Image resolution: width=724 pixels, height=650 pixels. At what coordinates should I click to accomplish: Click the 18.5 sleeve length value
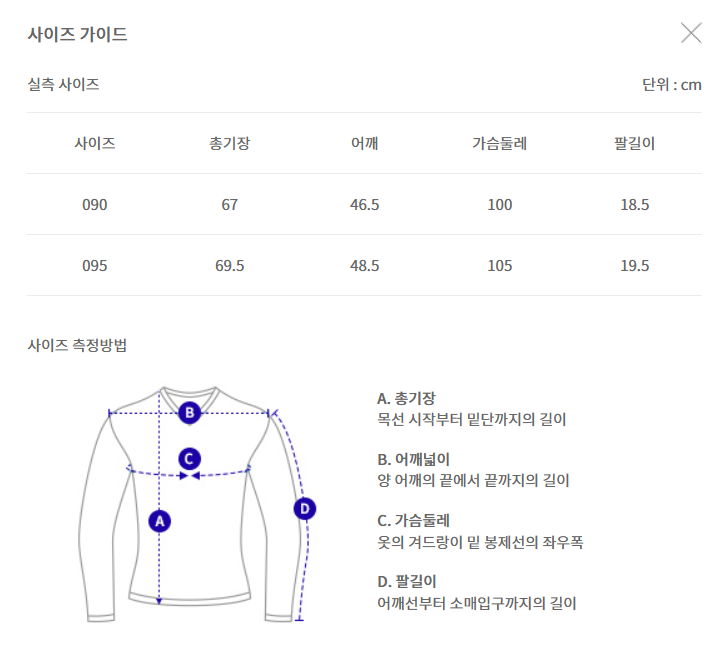coord(634,205)
